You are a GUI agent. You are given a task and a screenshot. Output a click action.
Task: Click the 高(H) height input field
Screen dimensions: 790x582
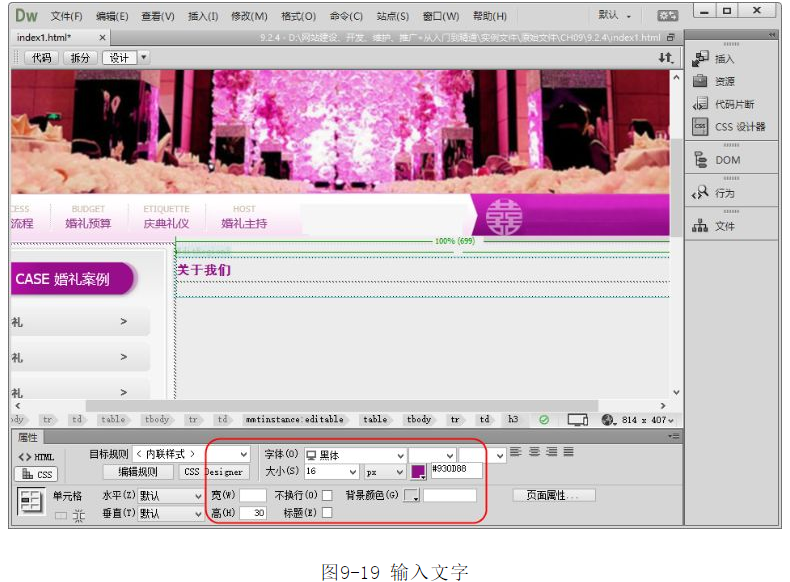tap(253, 513)
